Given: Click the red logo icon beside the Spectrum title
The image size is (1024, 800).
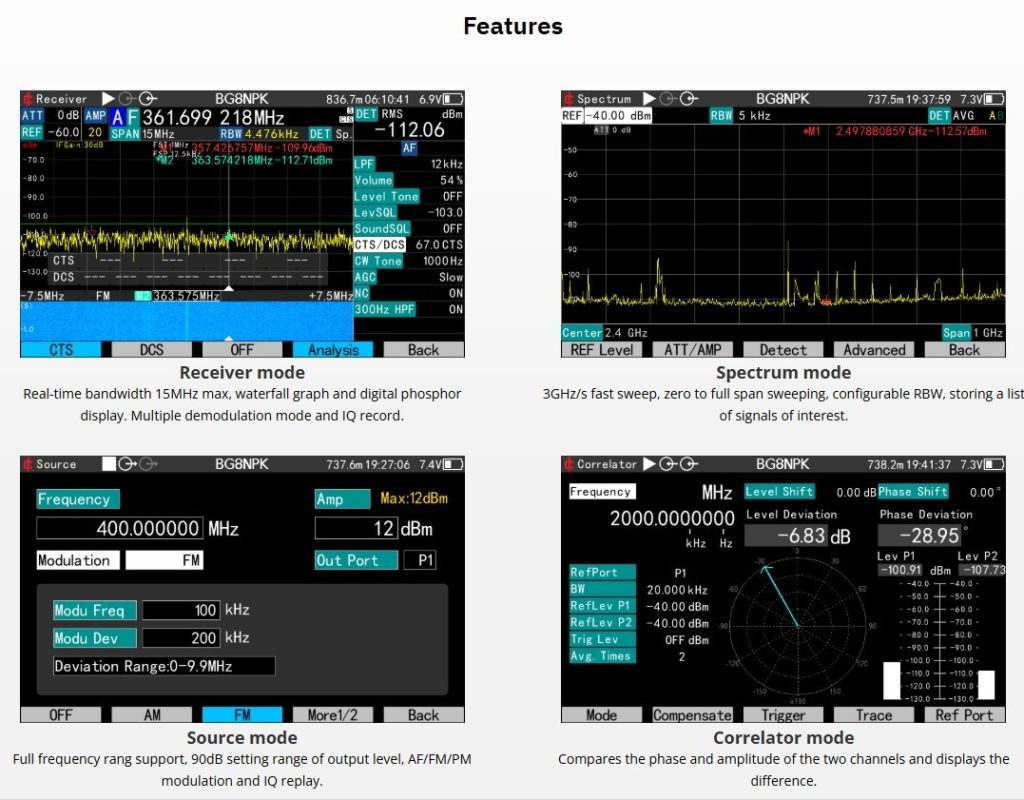Looking at the screenshot, I should (568, 99).
